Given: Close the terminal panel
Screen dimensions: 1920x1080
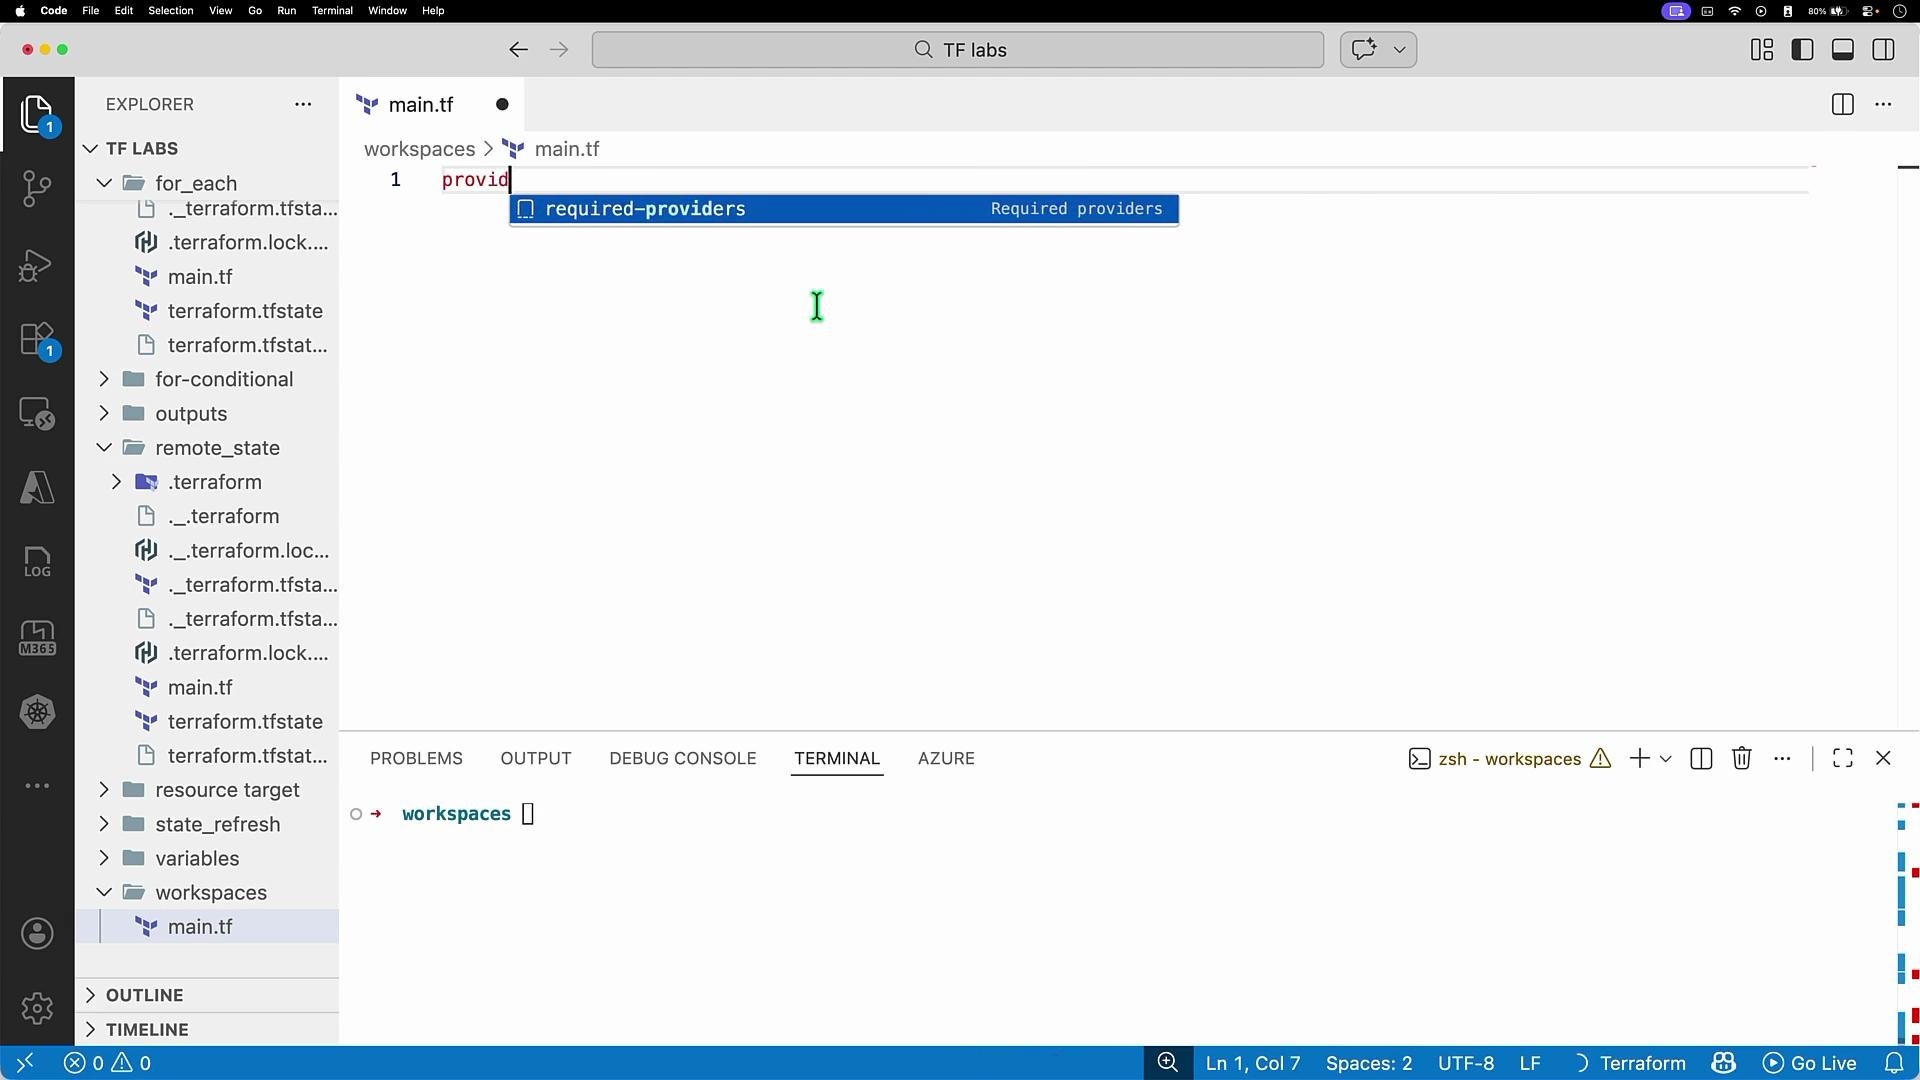Looking at the screenshot, I should point(1884,759).
